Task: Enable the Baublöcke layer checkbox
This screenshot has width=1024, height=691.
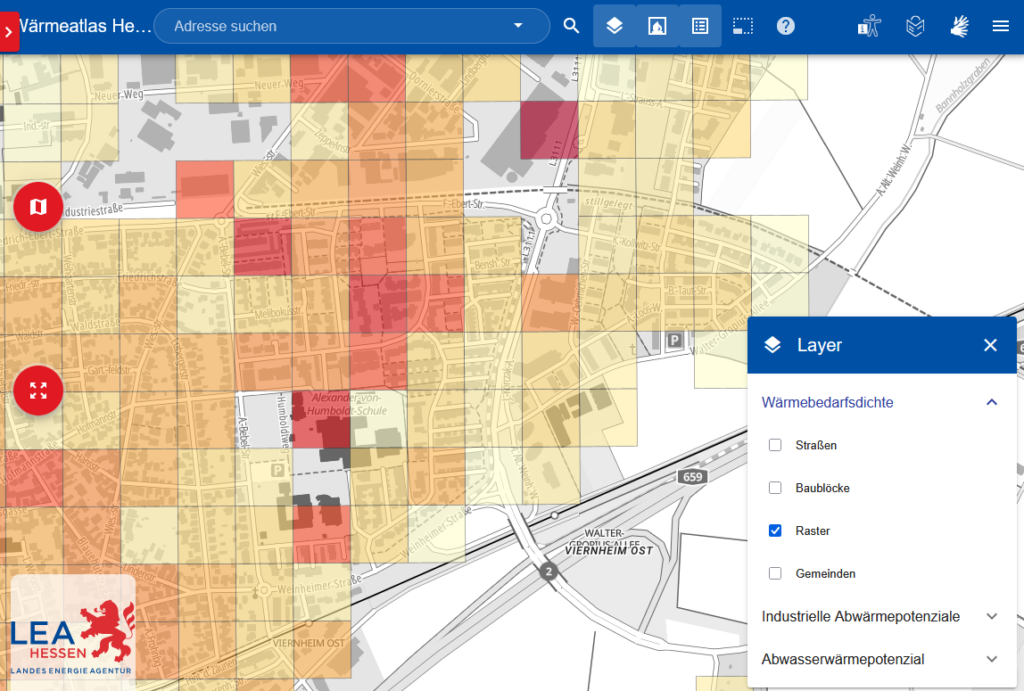Action: pos(775,488)
